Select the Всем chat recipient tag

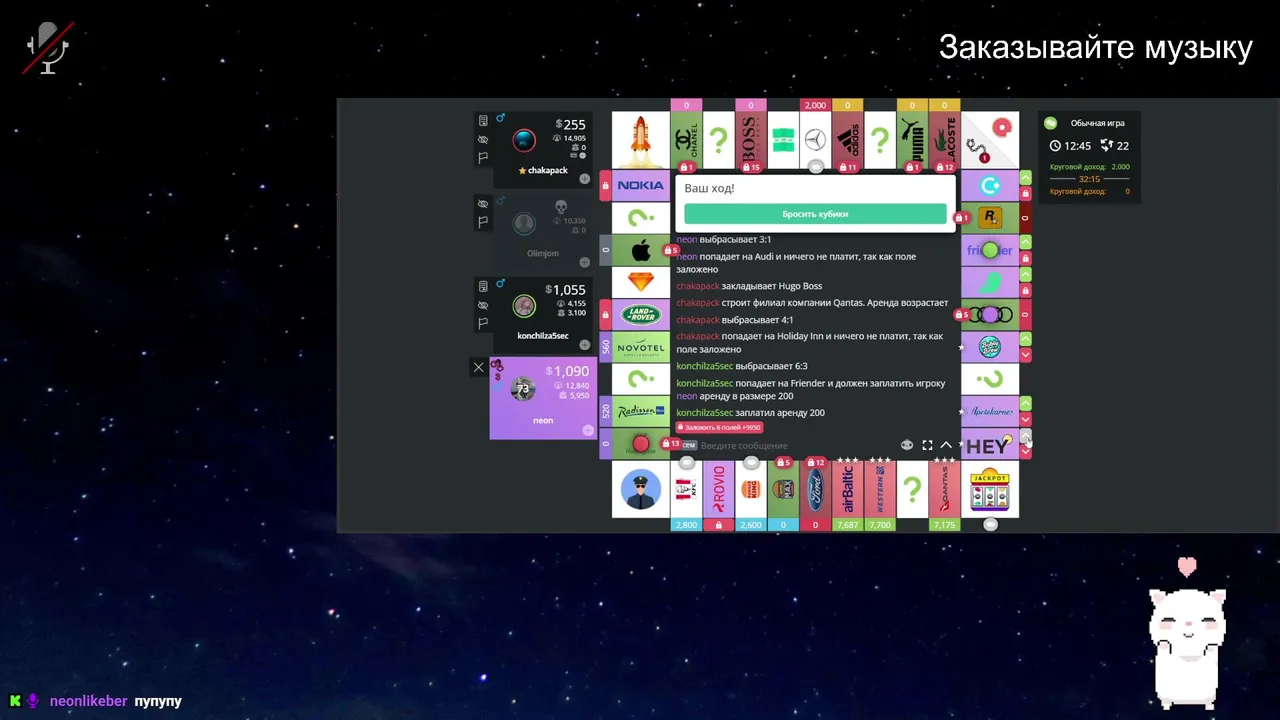click(689, 445)
